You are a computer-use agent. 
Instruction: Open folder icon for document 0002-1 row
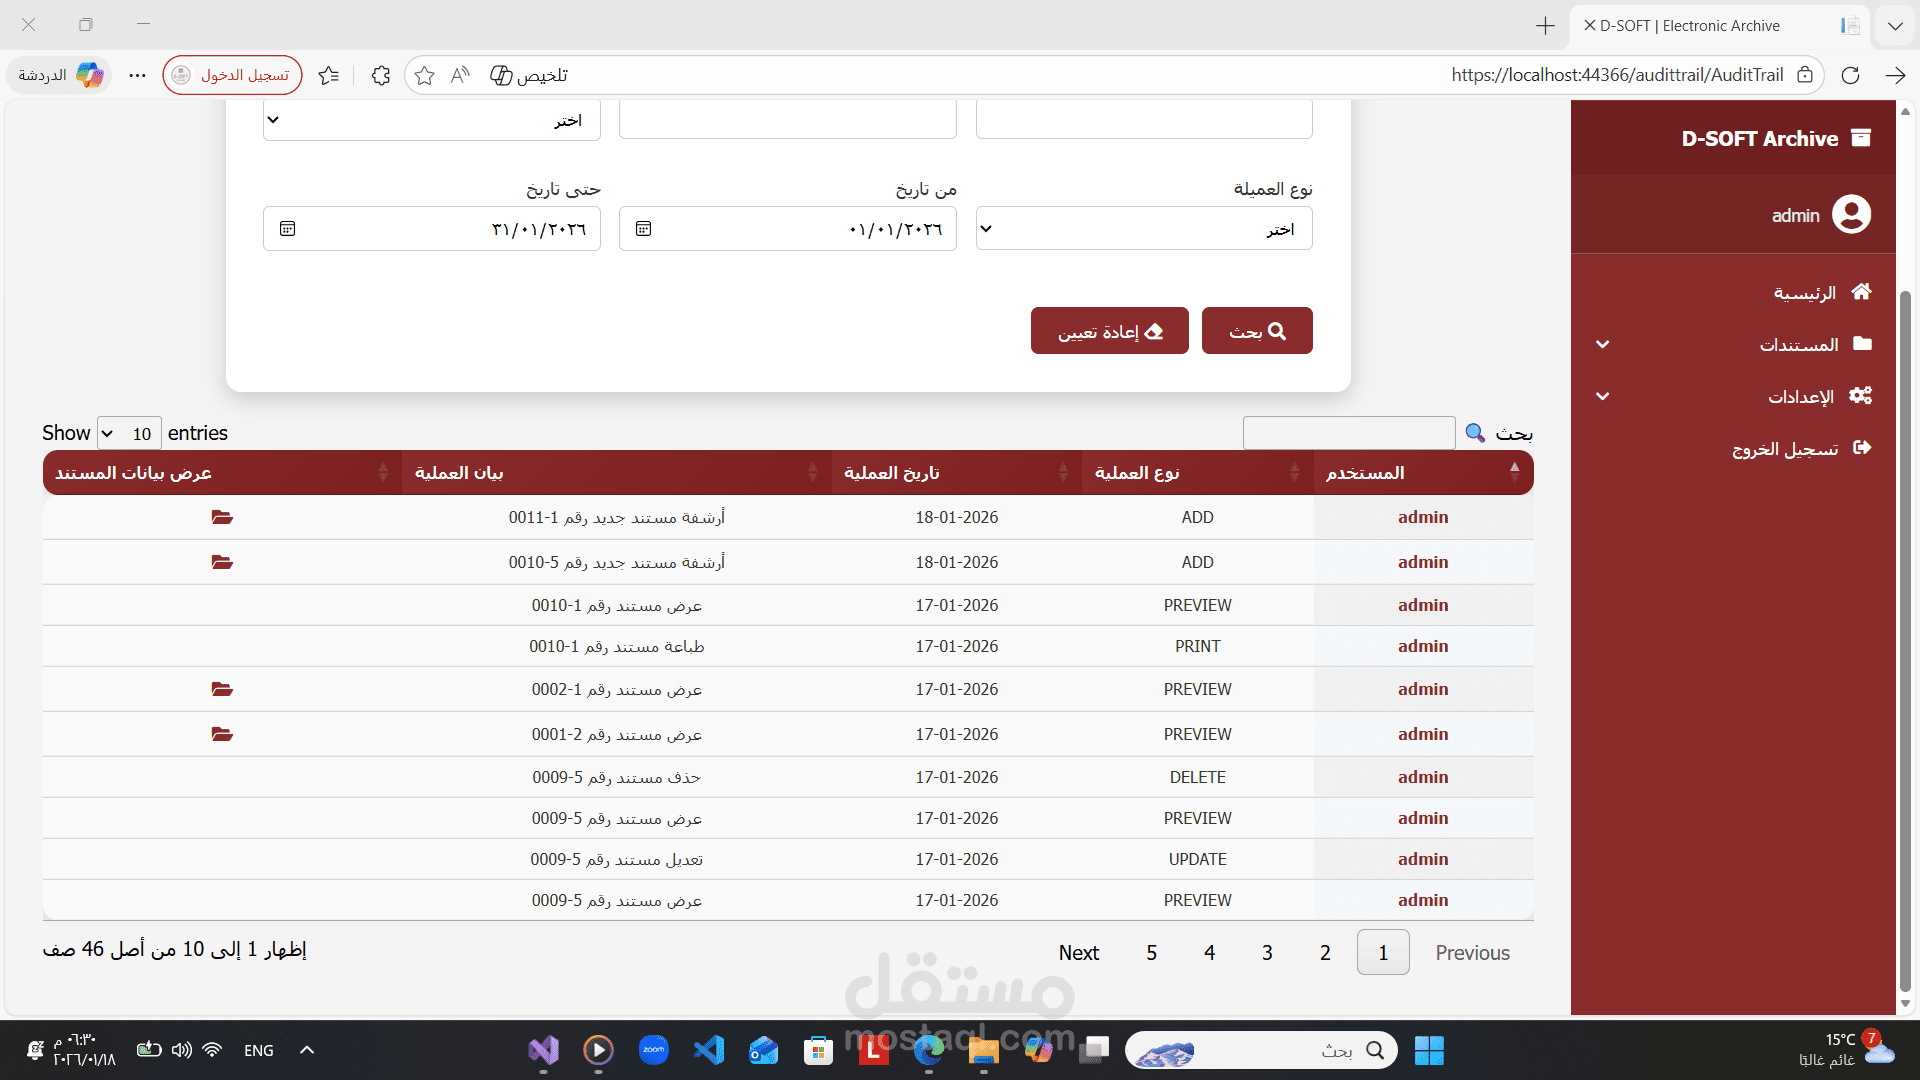(222, 690)
